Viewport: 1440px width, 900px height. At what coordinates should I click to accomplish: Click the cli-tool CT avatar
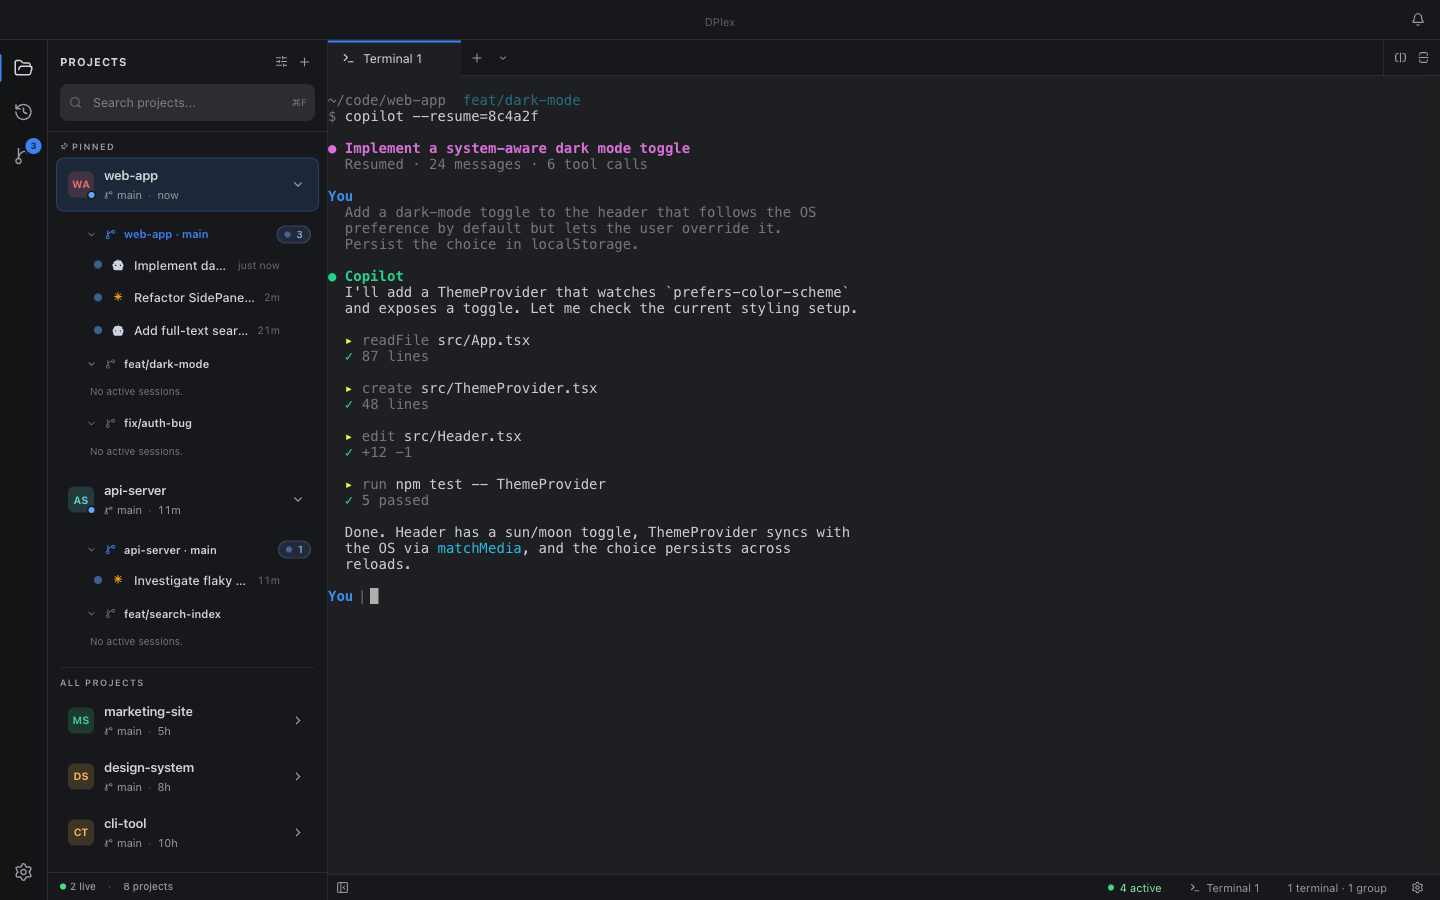click(x=81, y=832)
